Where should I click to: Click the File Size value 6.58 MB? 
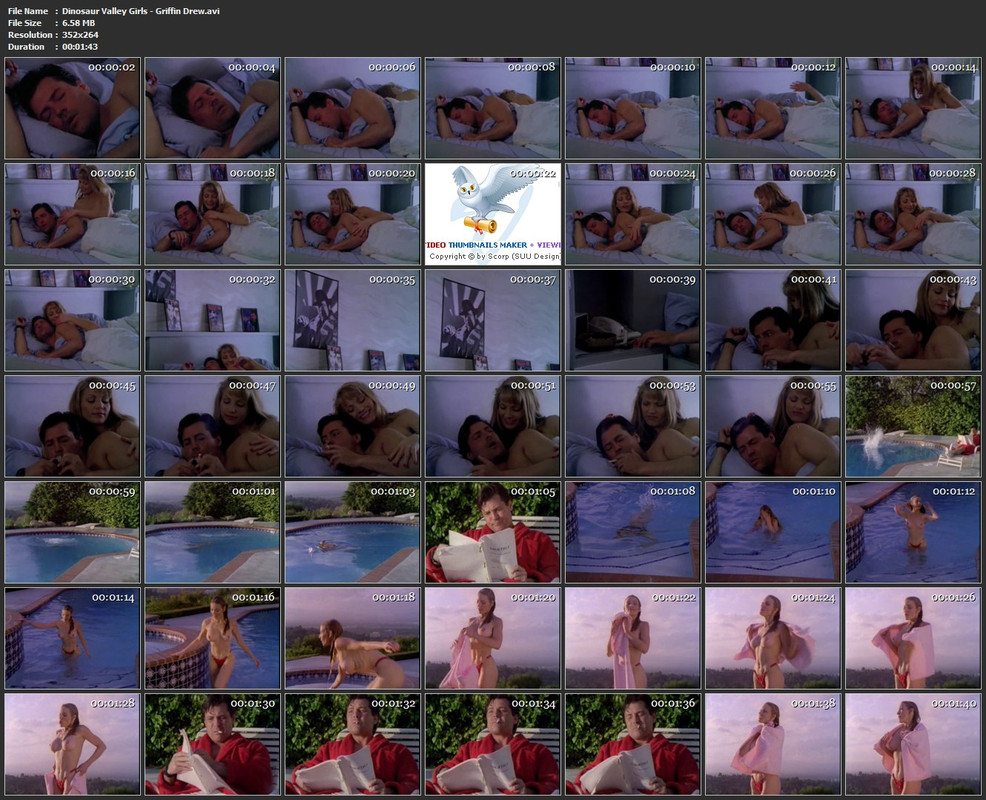coord(79,23)
